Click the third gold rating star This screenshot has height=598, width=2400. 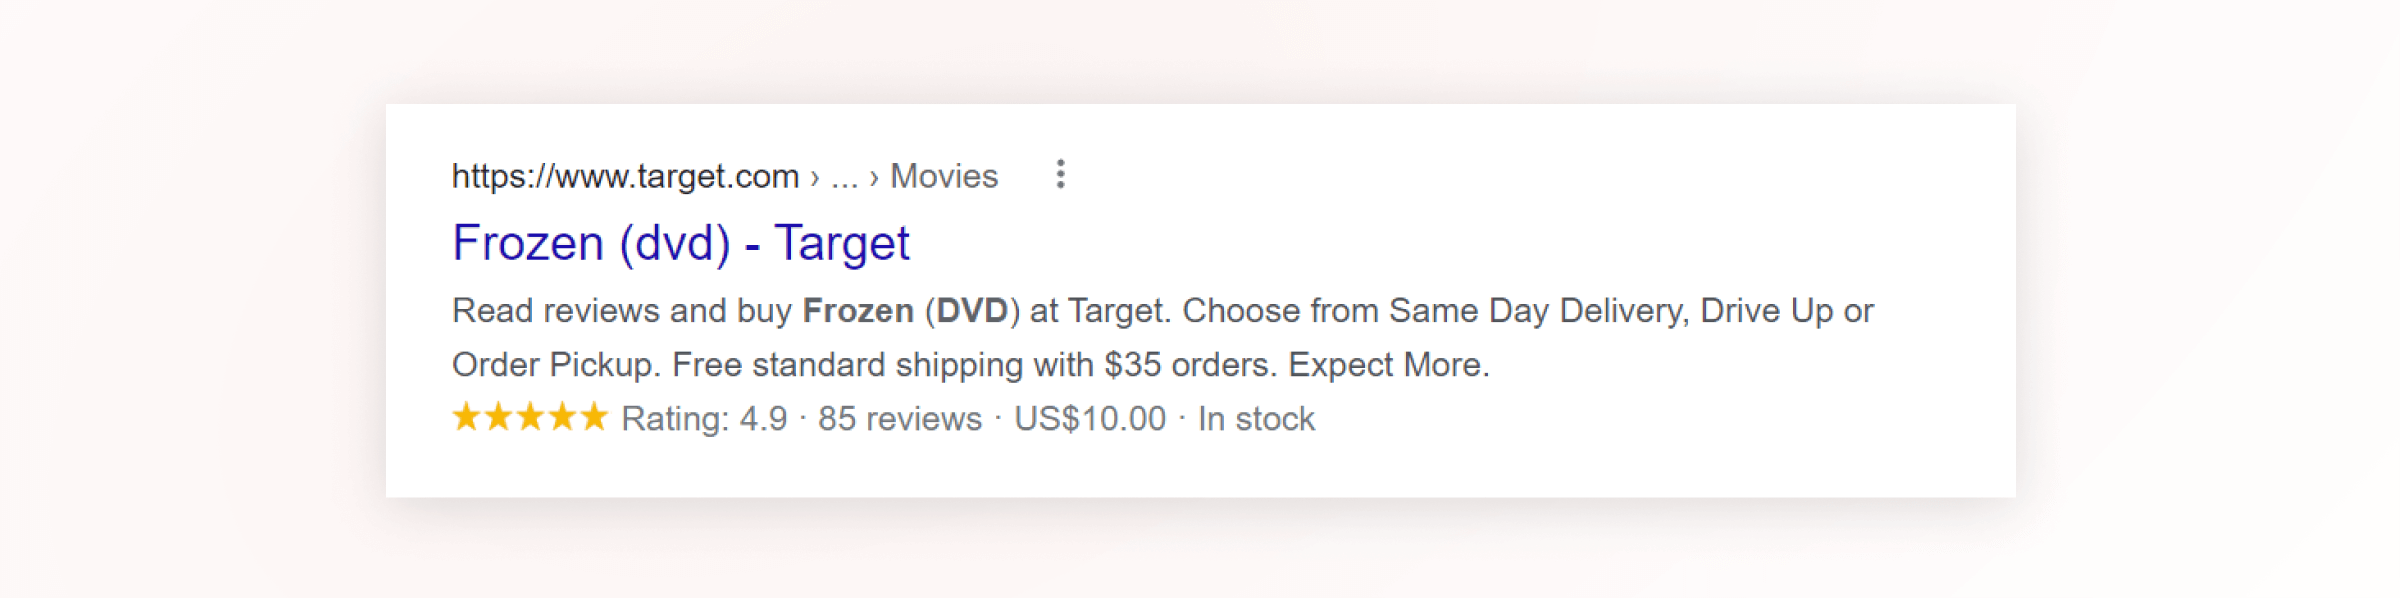click(530, 416)
